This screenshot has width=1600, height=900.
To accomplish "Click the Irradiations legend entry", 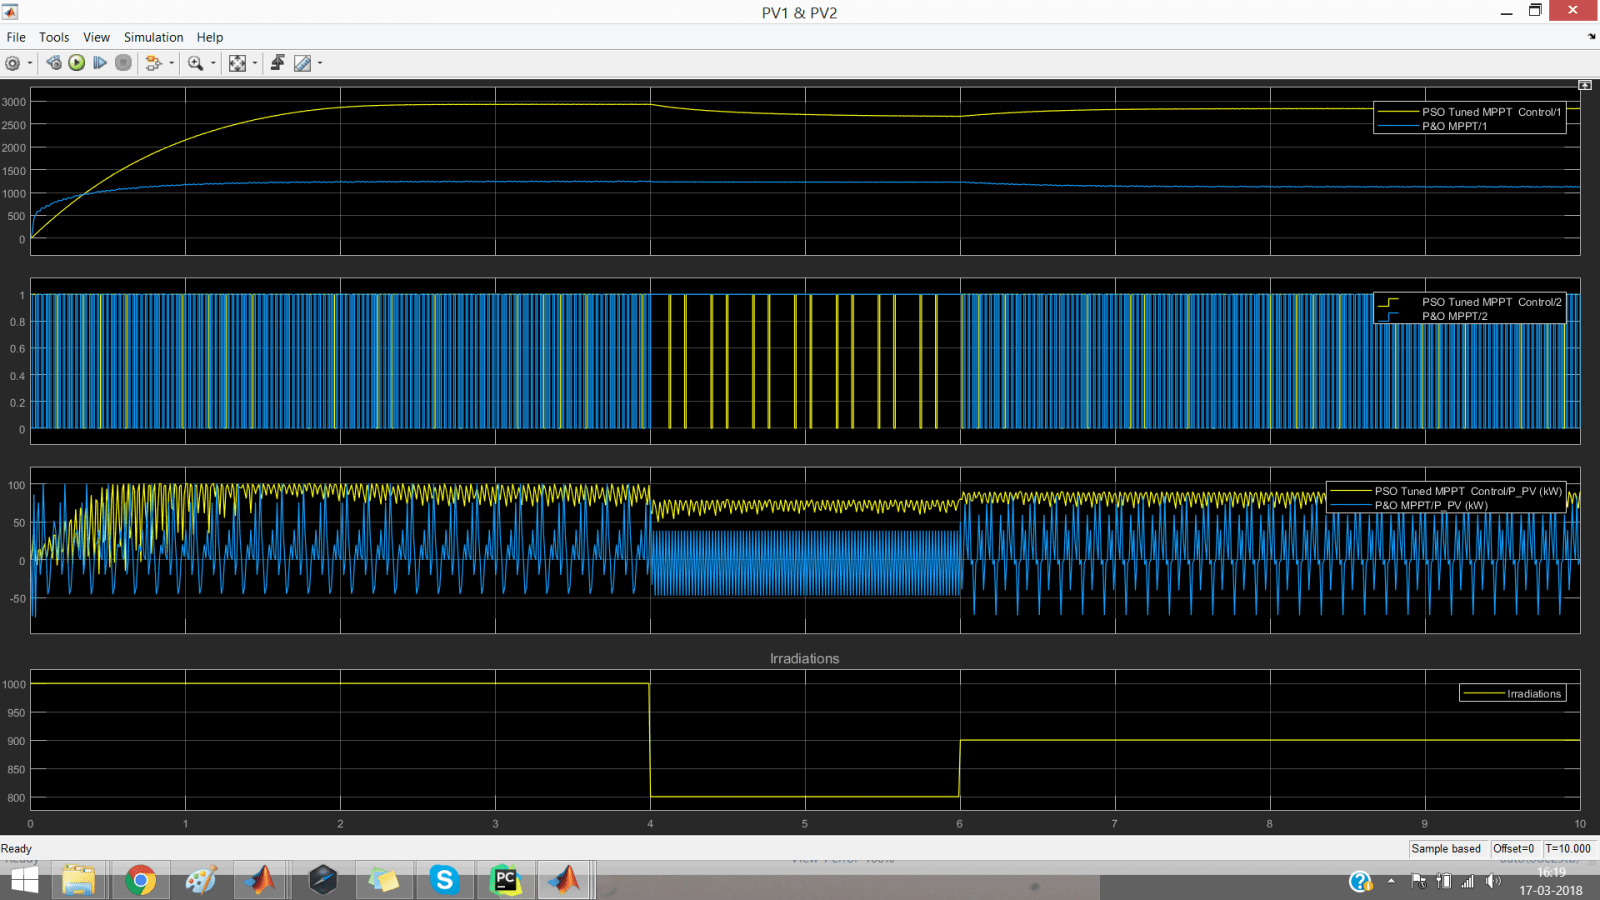I will 1533,694.
